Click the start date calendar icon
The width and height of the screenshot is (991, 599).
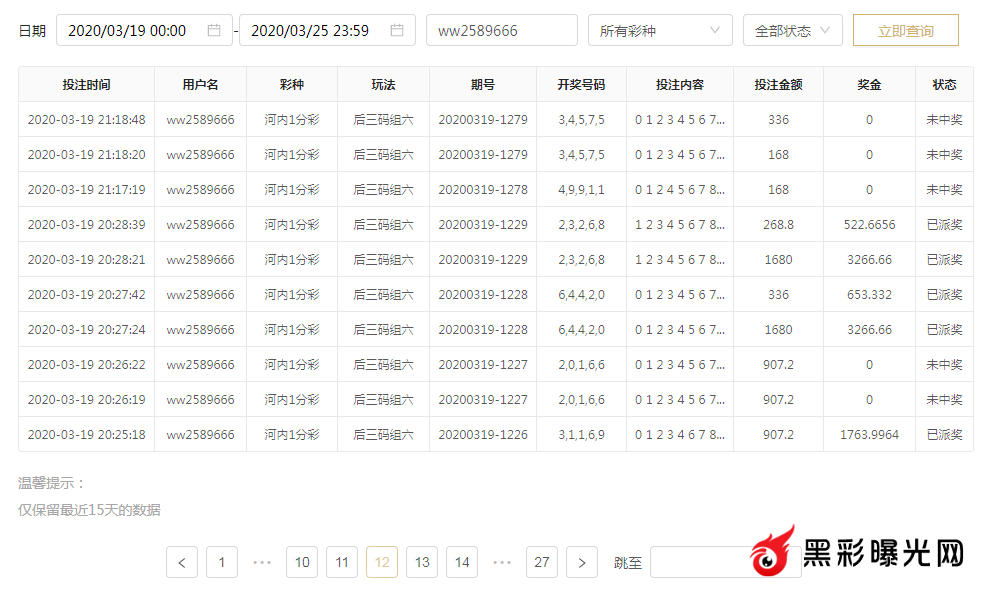click(x=214, y=31)
